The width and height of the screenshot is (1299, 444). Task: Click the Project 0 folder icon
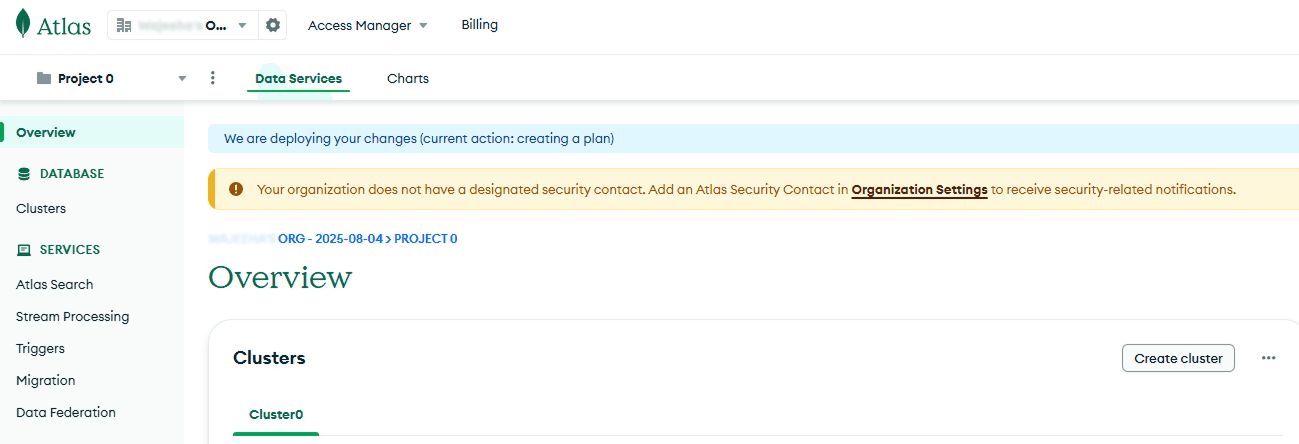(44, 78)
